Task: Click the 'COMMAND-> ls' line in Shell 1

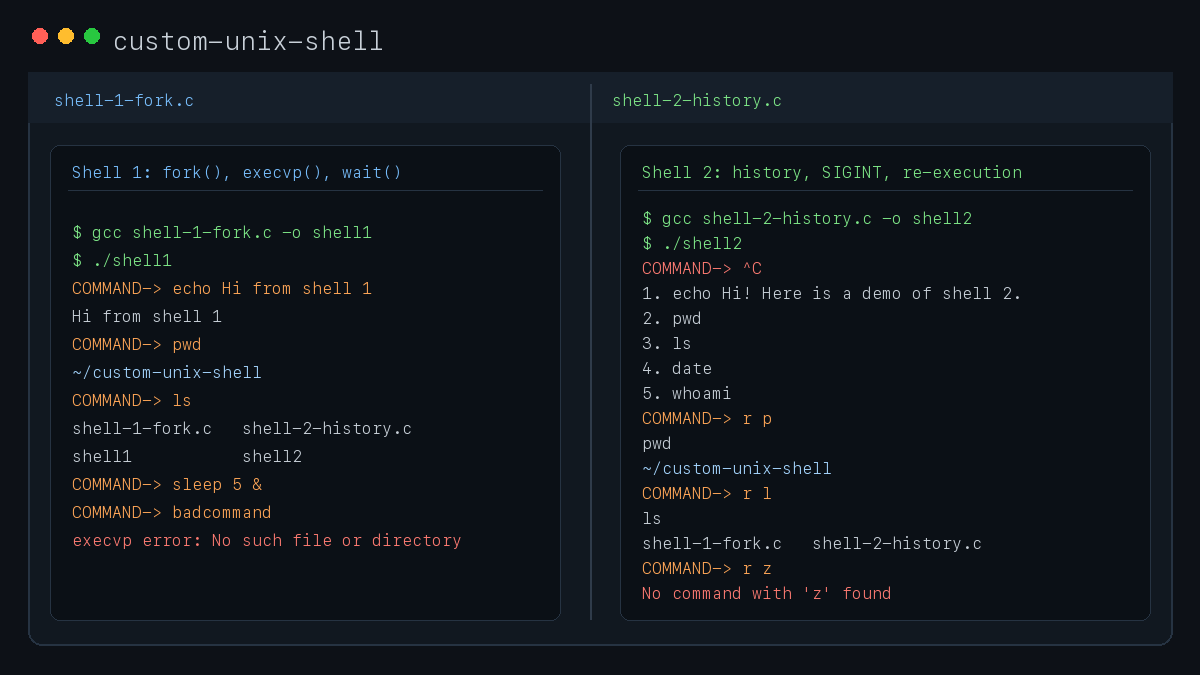Action: pyautogui.click(x=132, y=400)
